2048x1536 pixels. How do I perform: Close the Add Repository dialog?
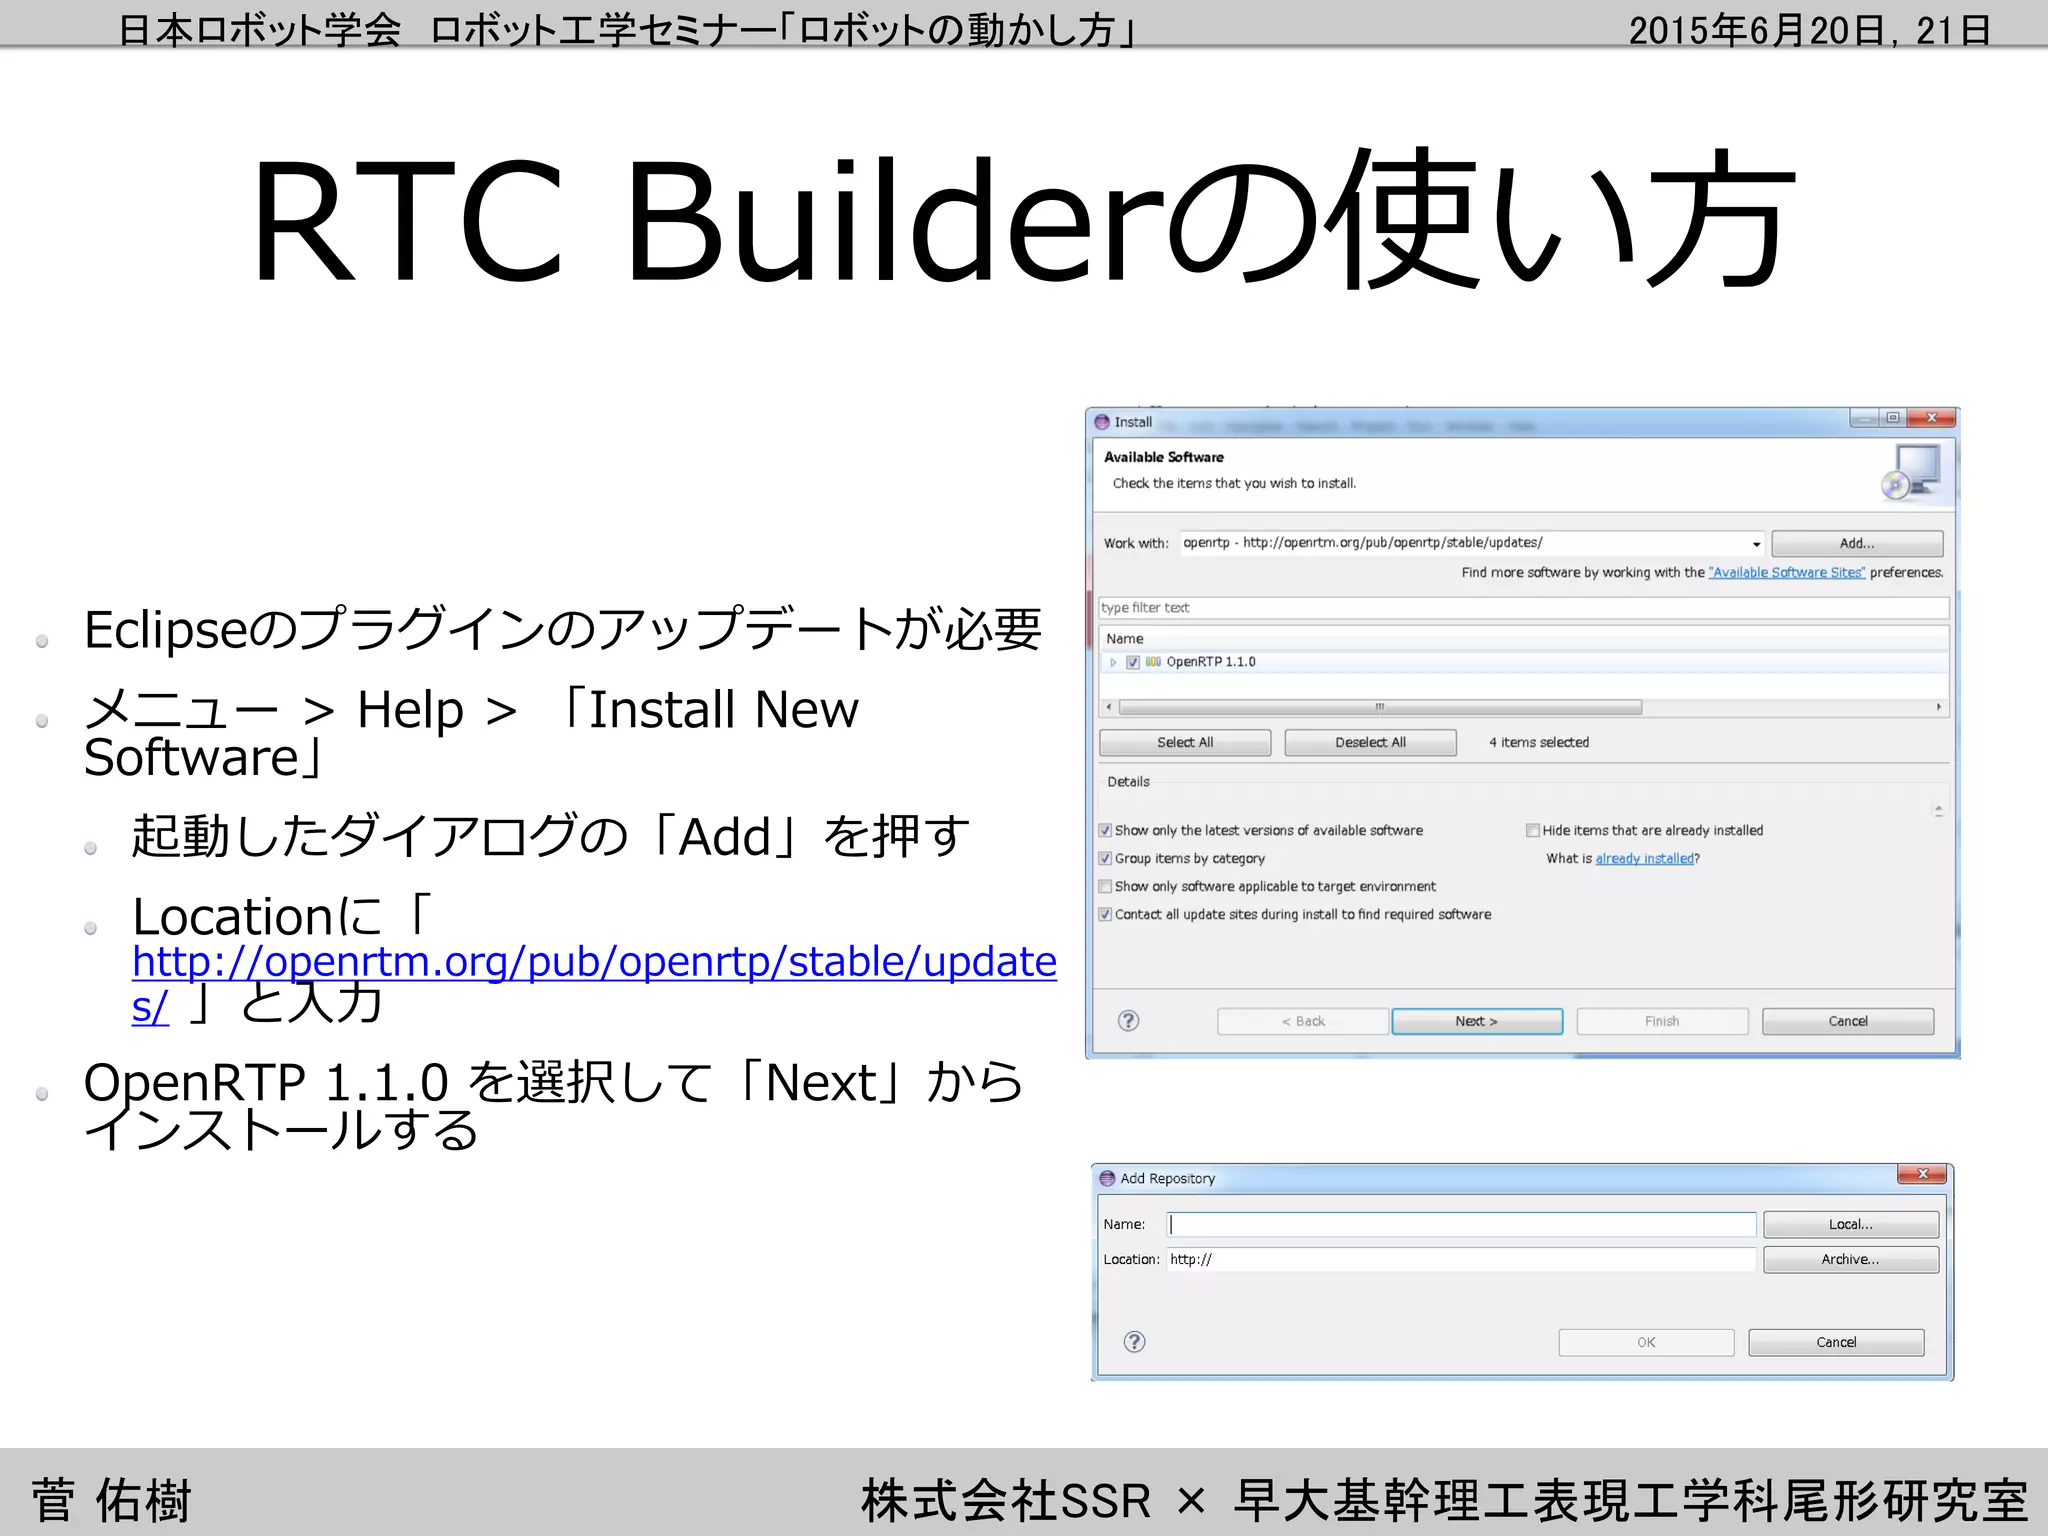pyautogui.click(x=1922, y=1174)
